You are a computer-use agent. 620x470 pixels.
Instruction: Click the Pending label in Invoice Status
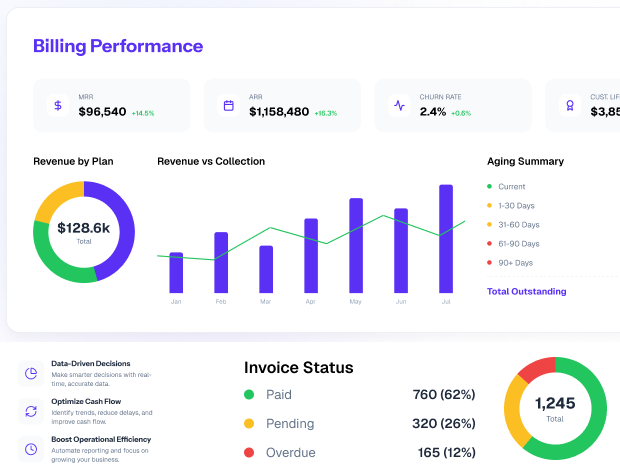click(290, 424)
